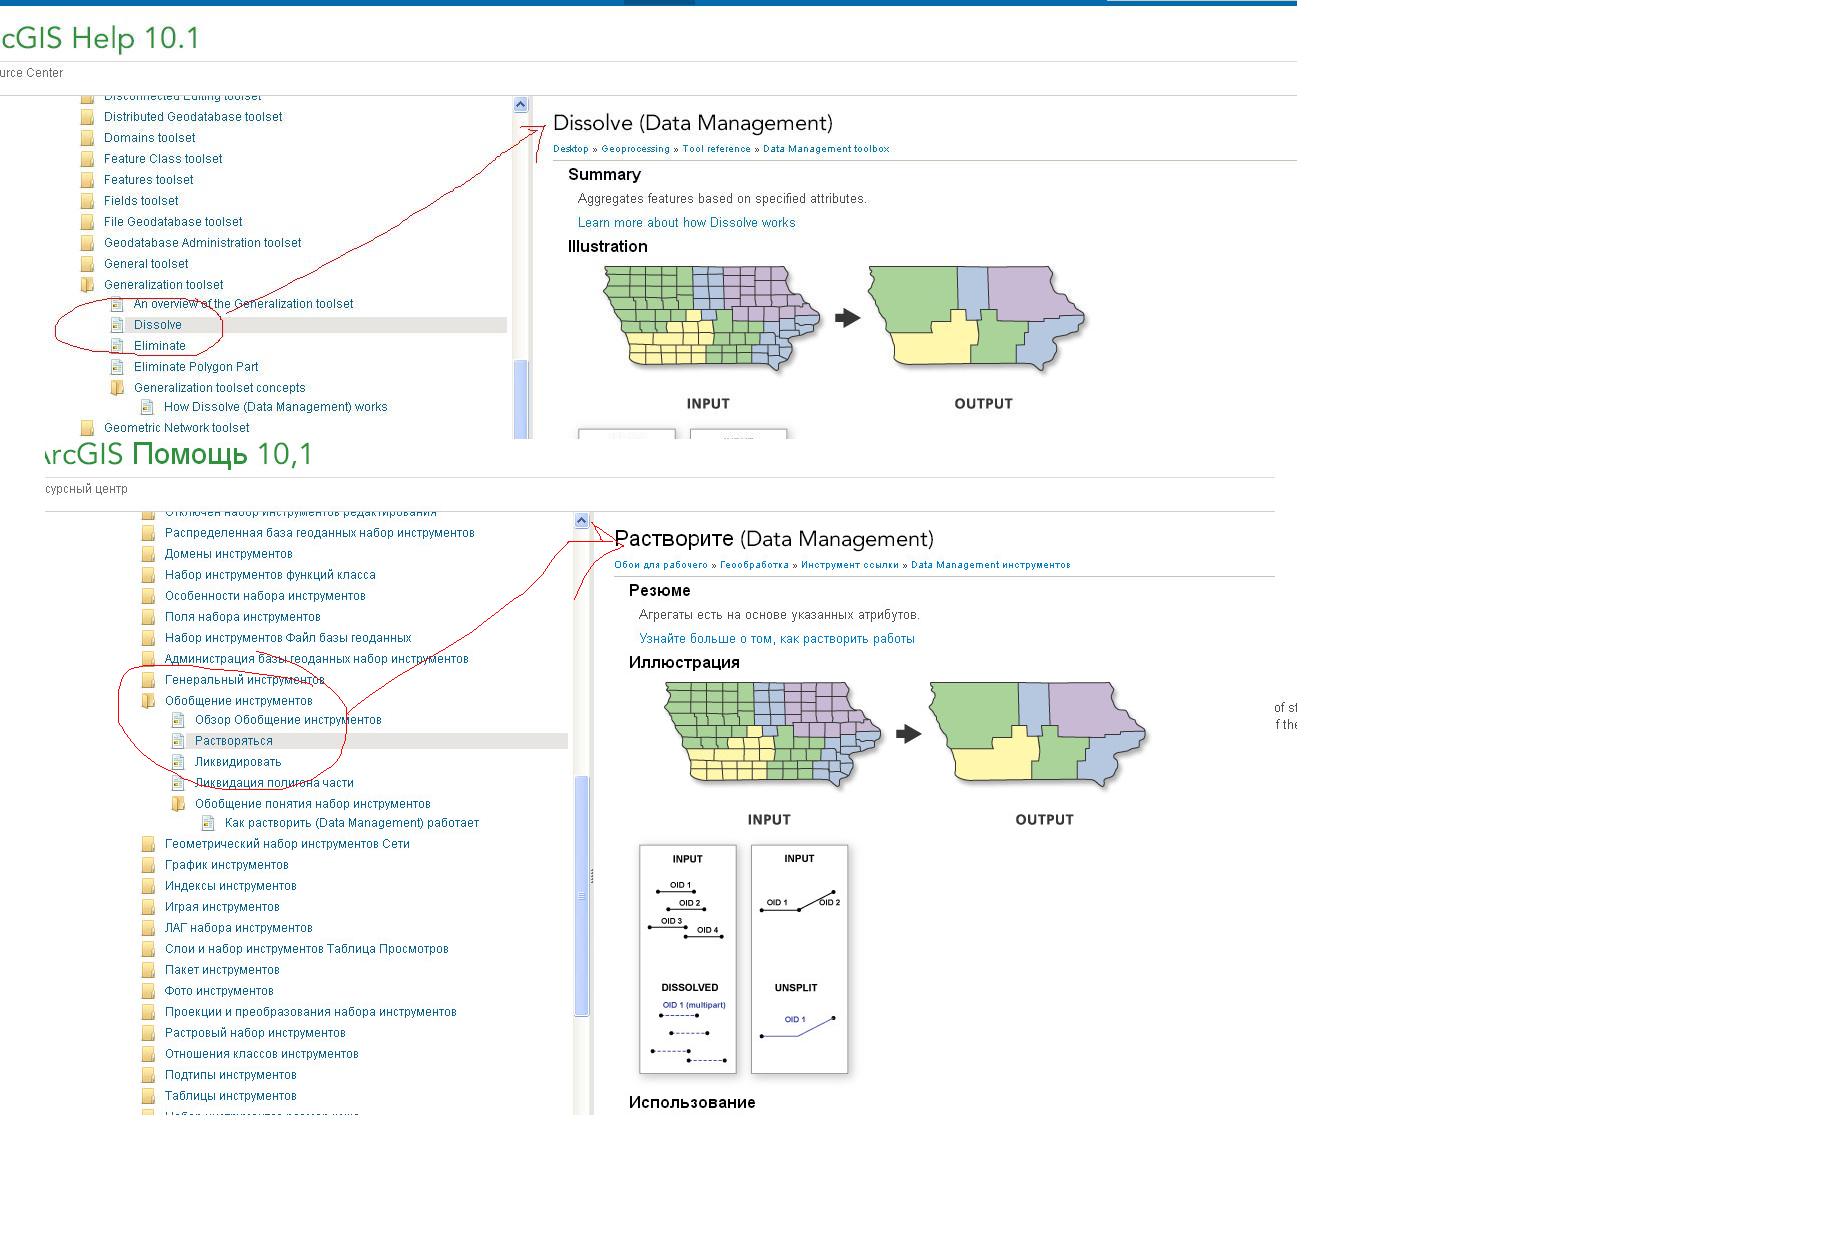The width and height of the screenshot is (1827, 1248).
Task: Select the Eliminate topic in the tree
Action: point(160,346)
